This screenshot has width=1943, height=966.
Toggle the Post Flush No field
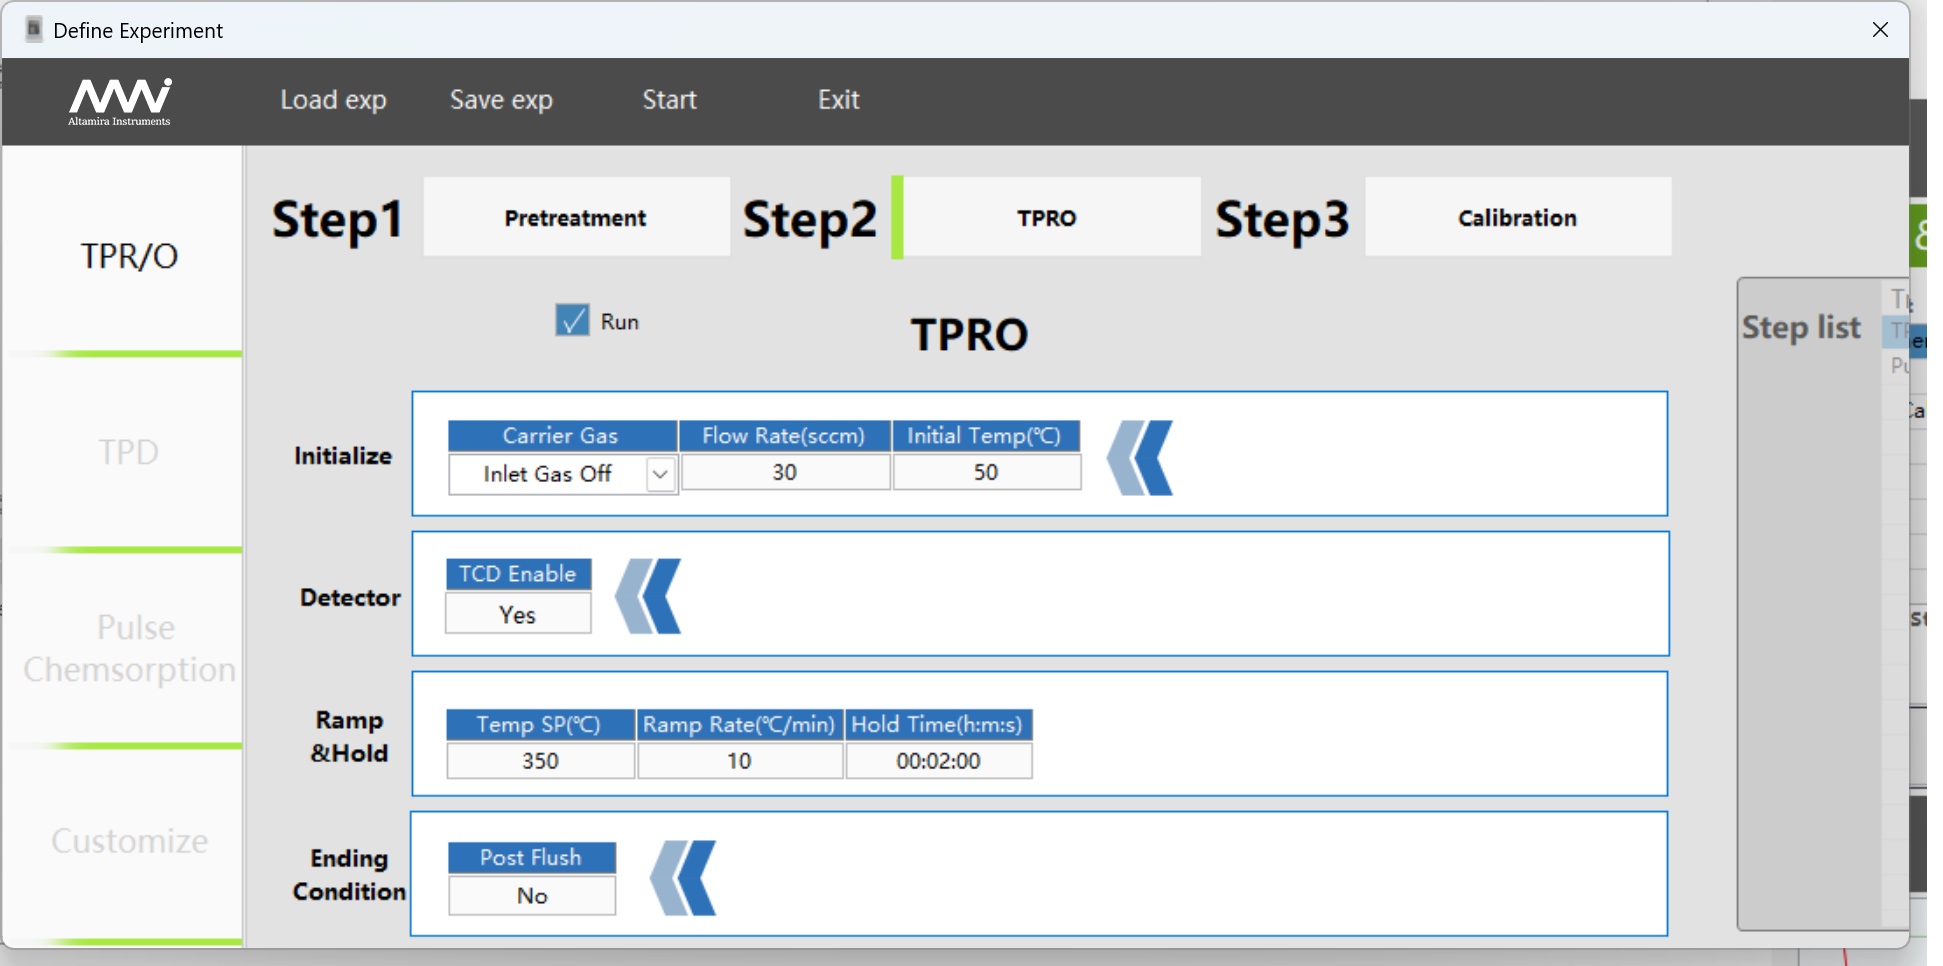tap(531, 895)
